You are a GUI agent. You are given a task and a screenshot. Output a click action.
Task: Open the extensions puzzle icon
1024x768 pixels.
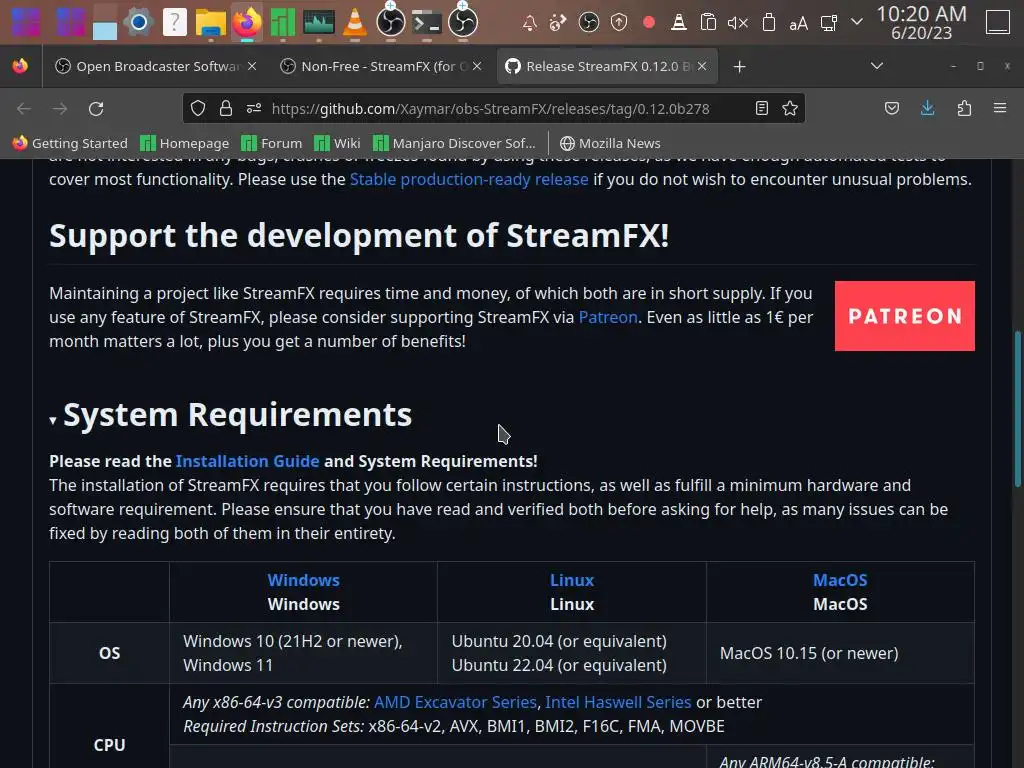964,108
